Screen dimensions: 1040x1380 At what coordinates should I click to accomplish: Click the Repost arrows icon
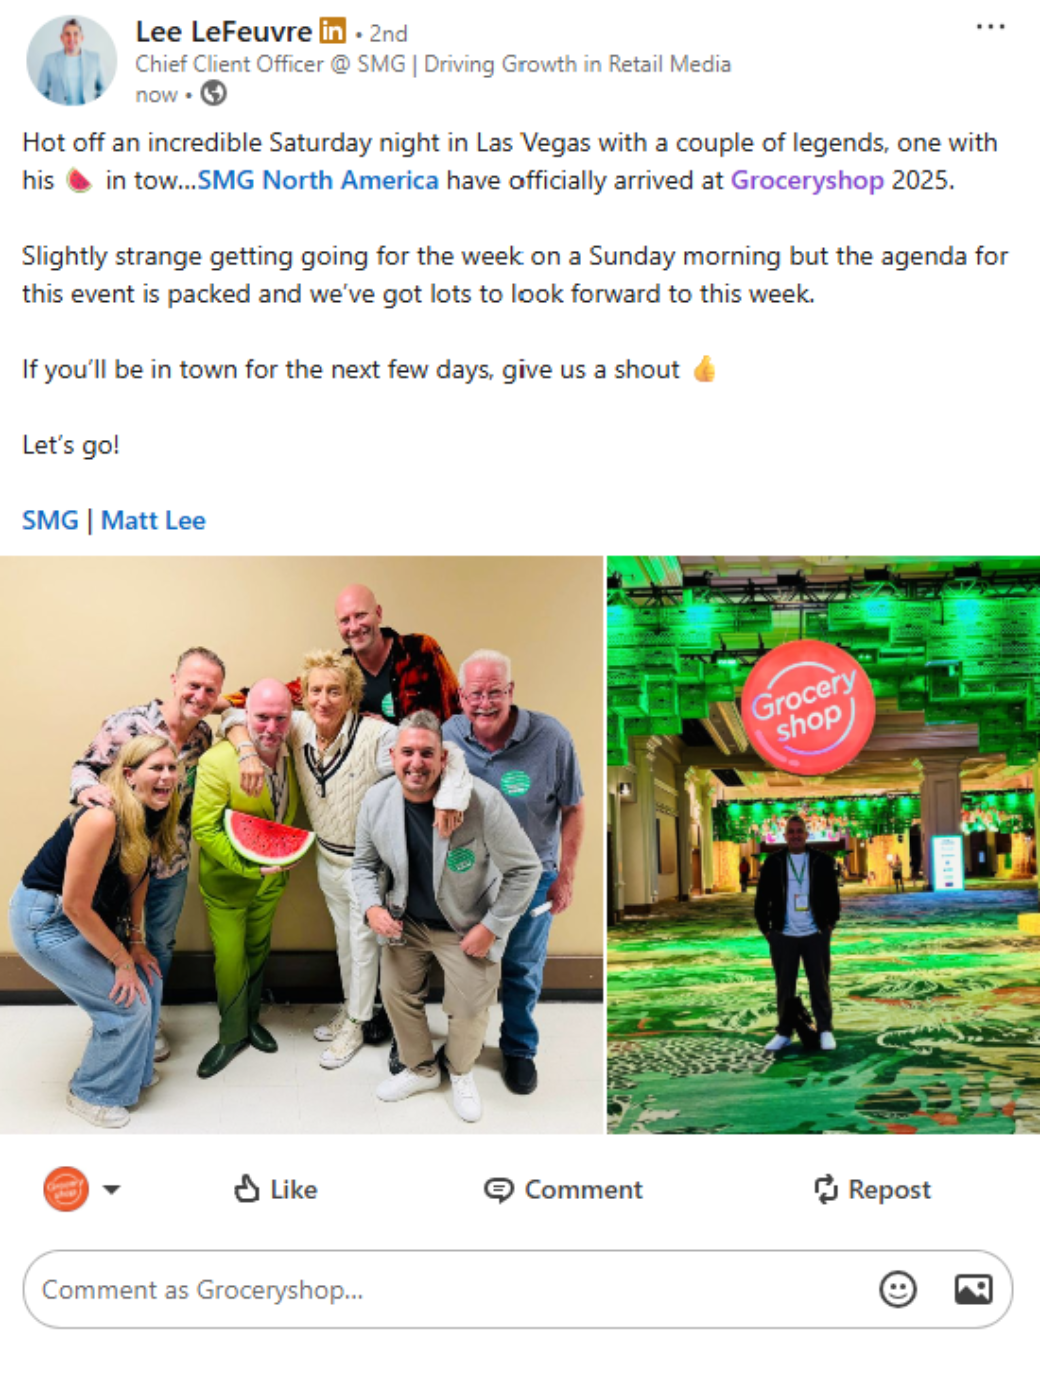pyautogui.click(x=825, y=1188)
